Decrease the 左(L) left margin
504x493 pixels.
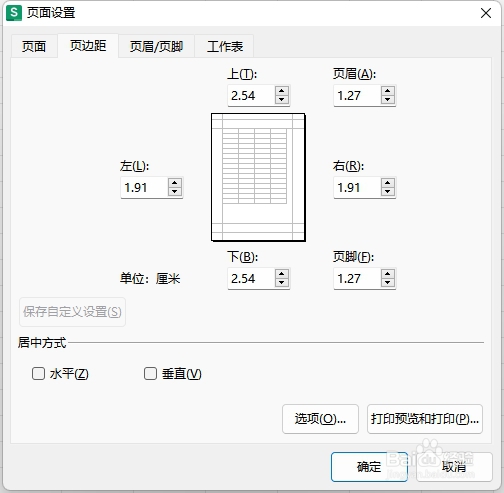175,192
